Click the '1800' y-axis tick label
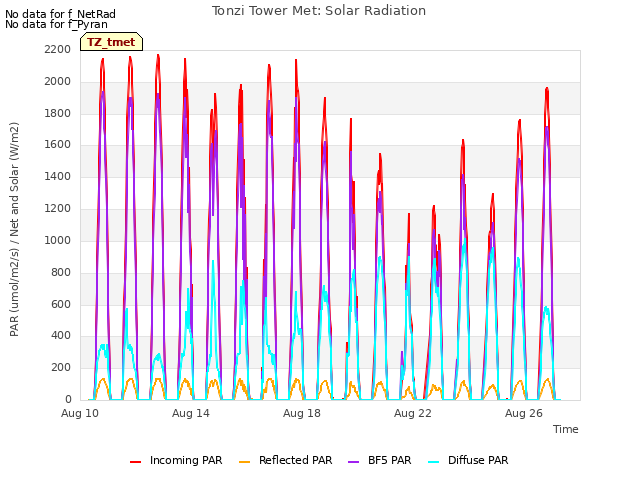The image size is (640, 480). click(x=58, y=113)
